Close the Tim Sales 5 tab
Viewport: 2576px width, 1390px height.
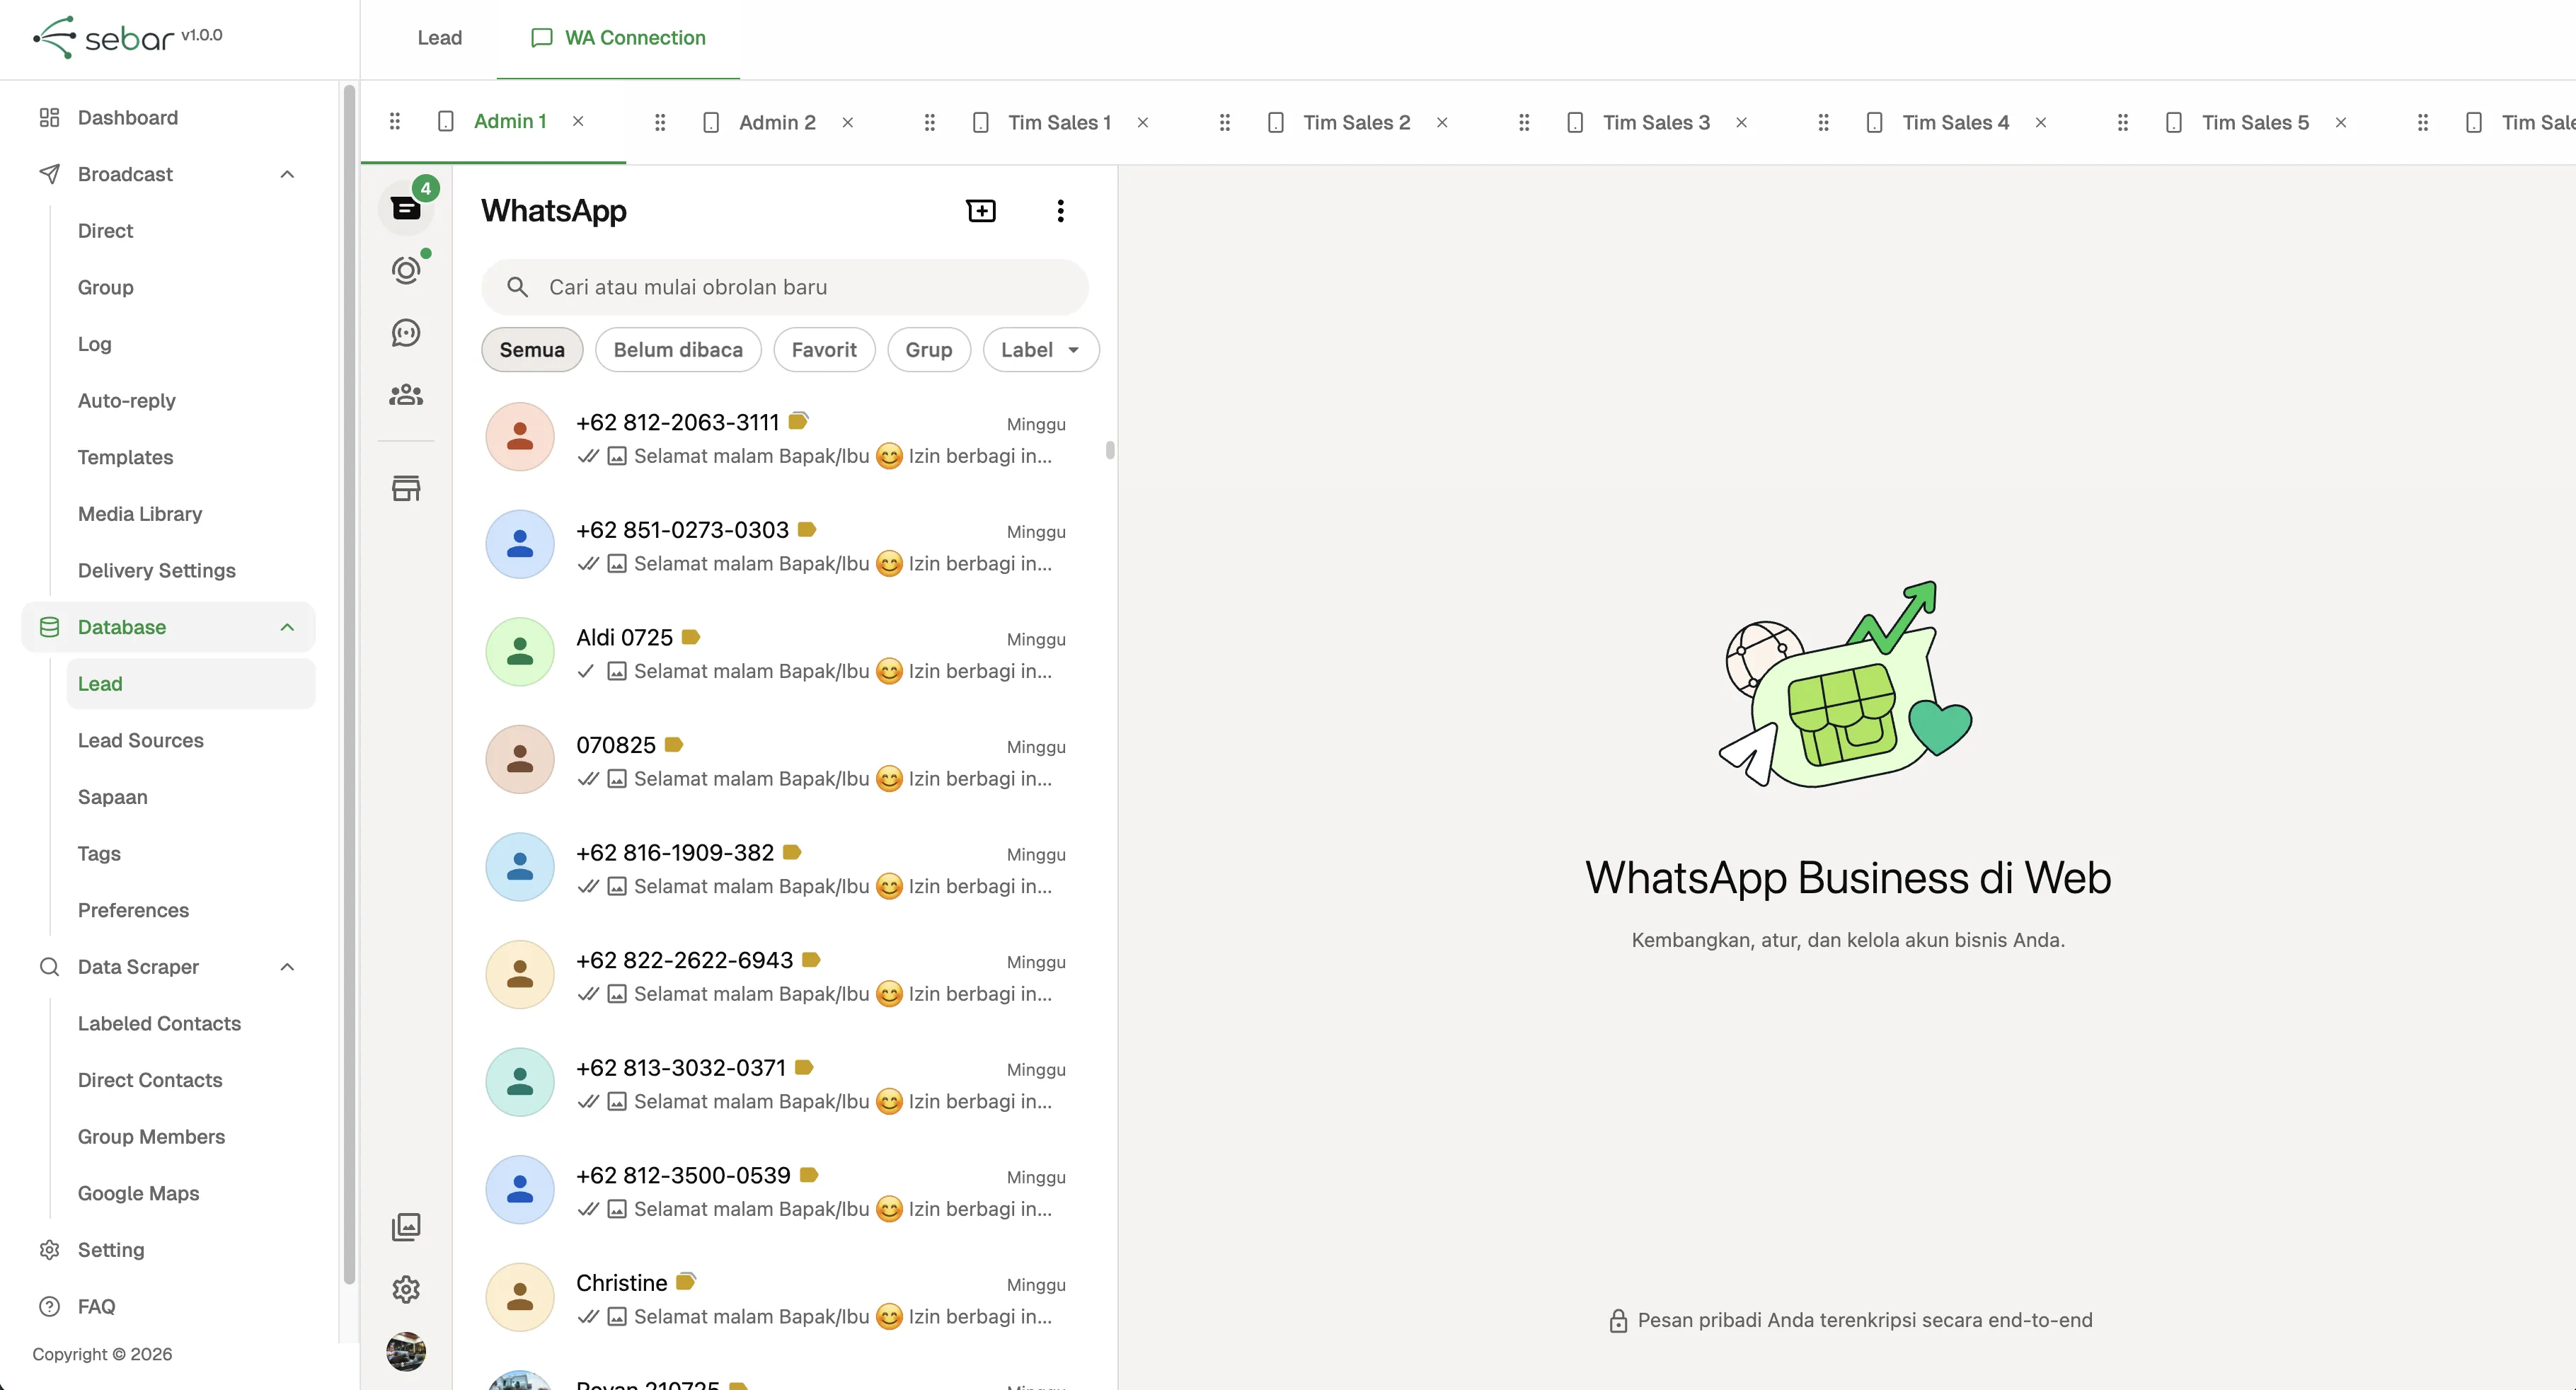coord(2341,122)
